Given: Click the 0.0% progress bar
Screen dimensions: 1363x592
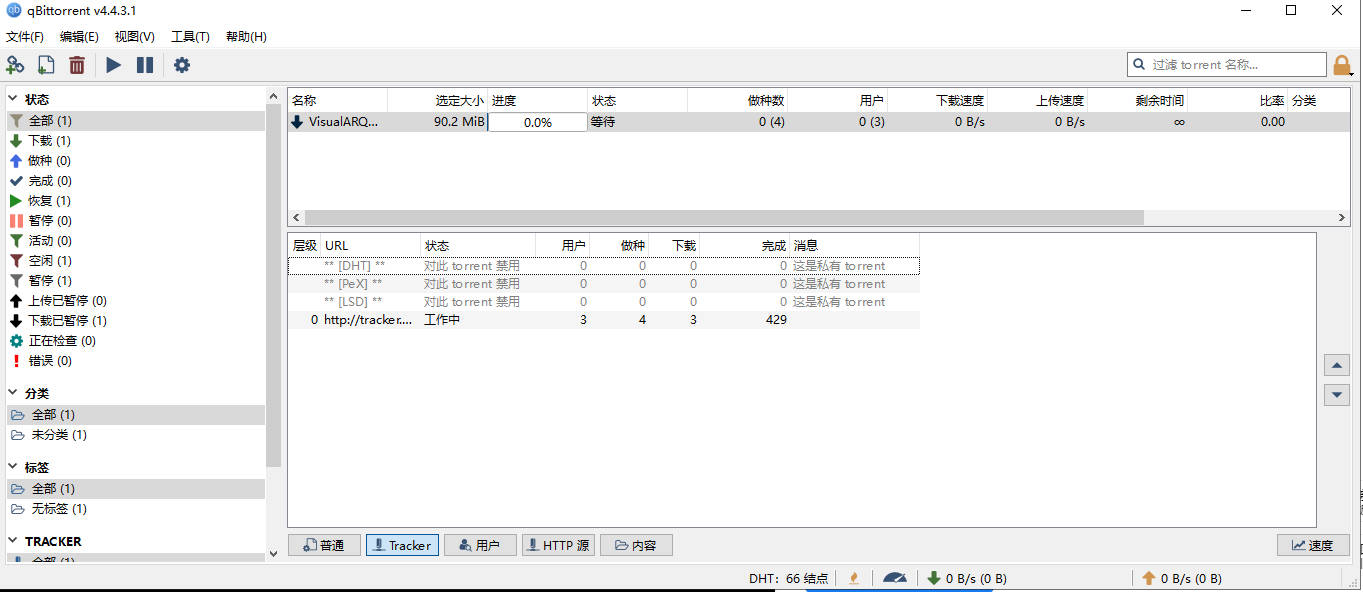Looking at the screenshot, I should (x=537, y=122).
